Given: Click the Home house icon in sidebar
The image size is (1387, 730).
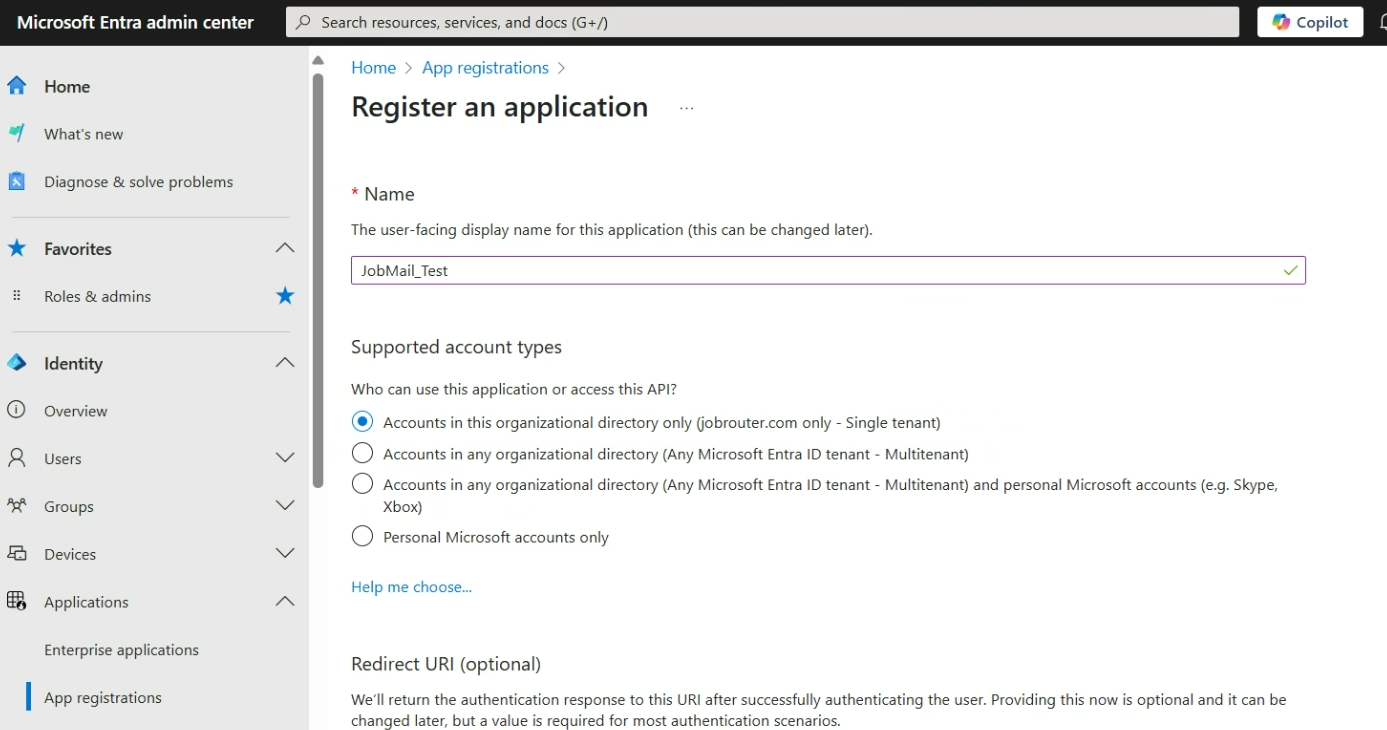Looking at the screenshot, I should [17, 86].
